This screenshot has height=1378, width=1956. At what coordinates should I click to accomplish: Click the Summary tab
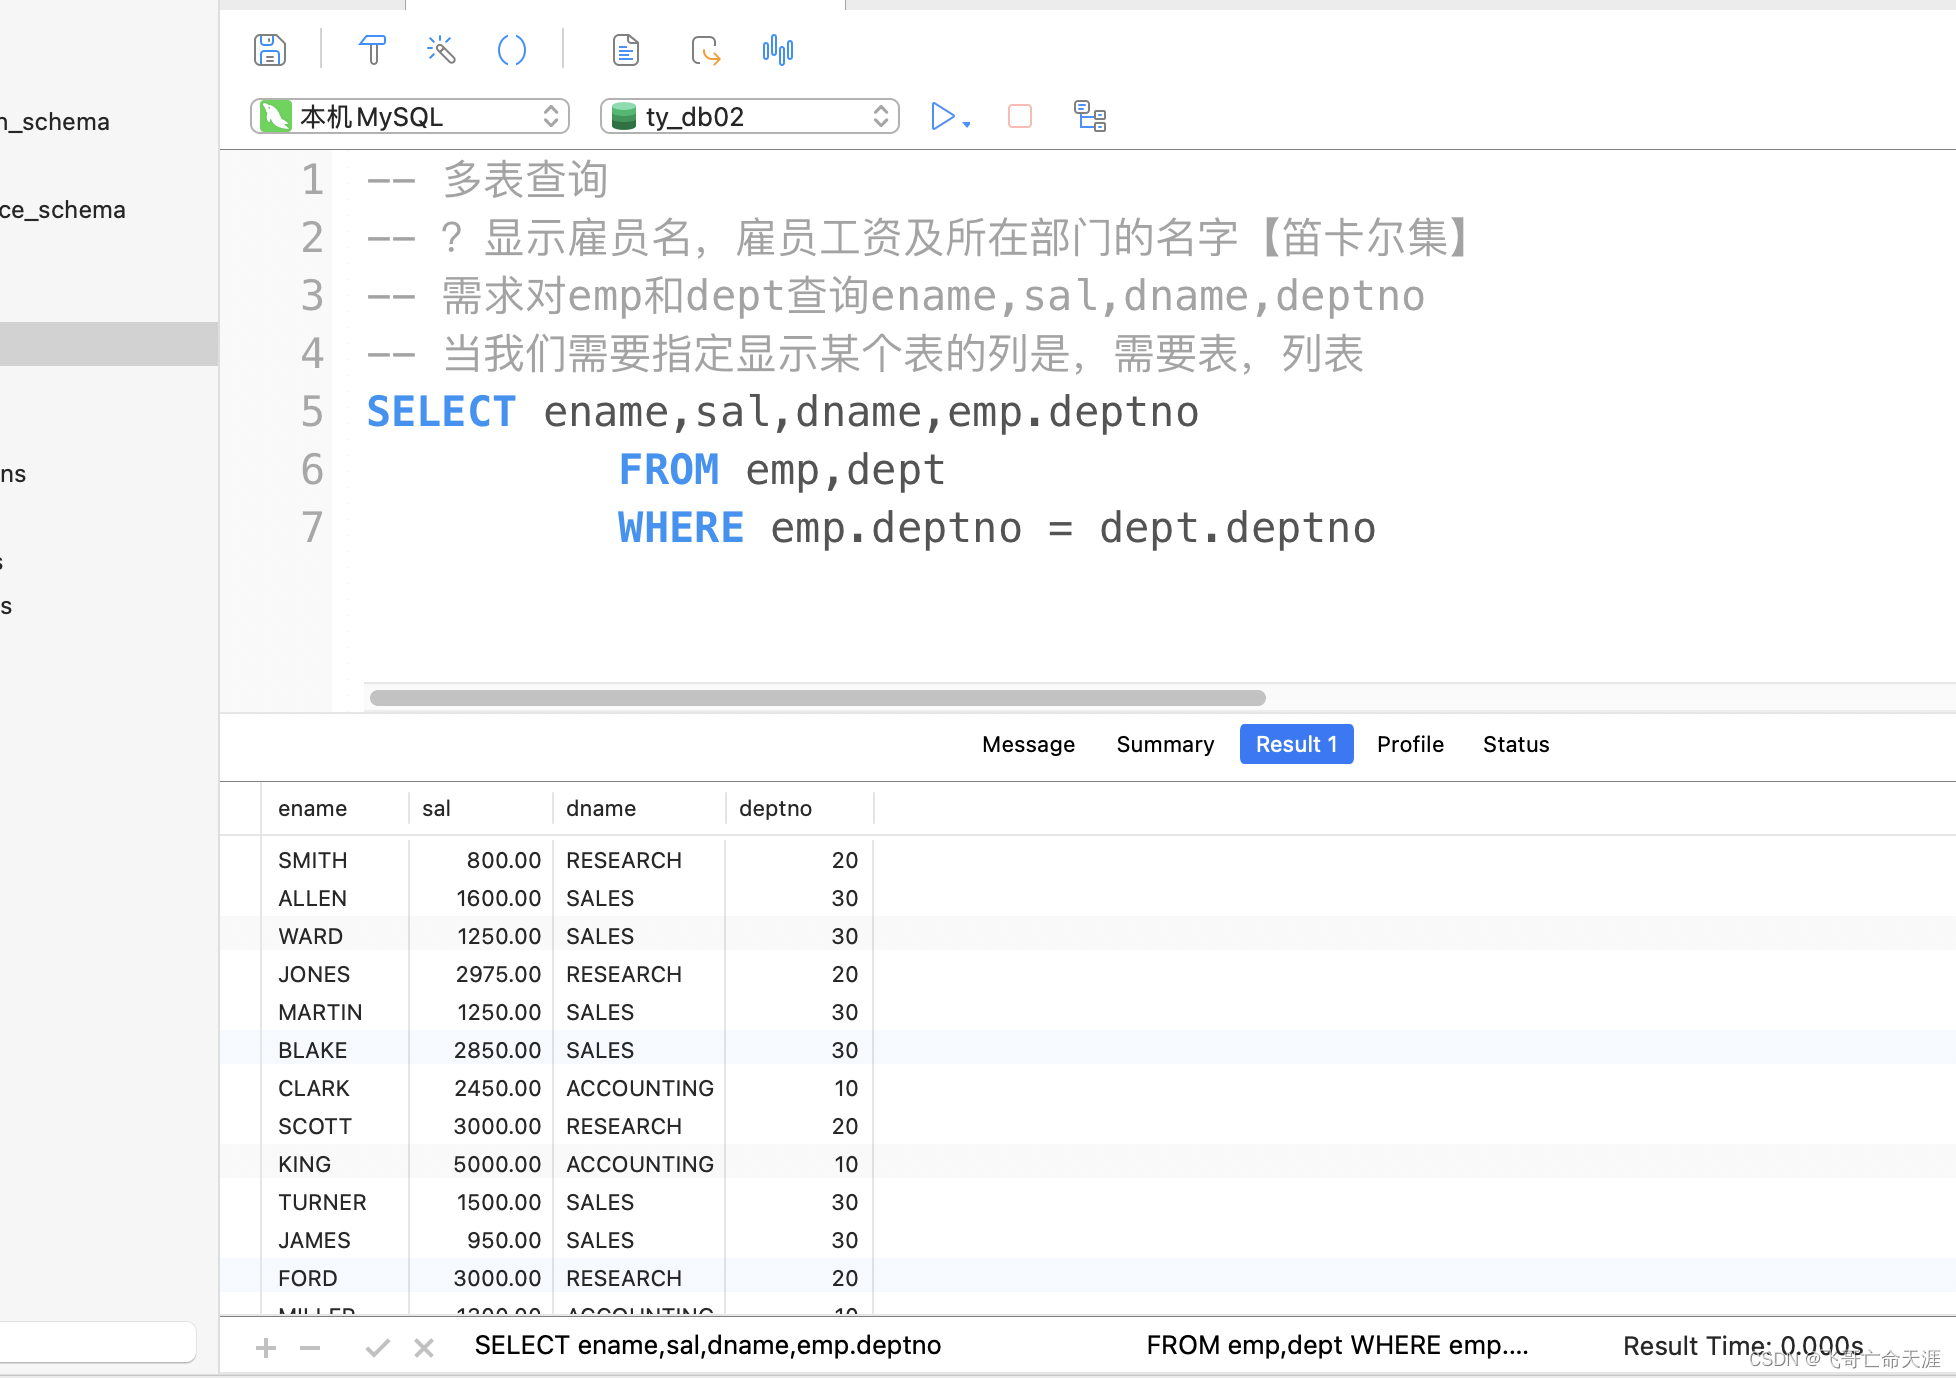(1163, 744)
